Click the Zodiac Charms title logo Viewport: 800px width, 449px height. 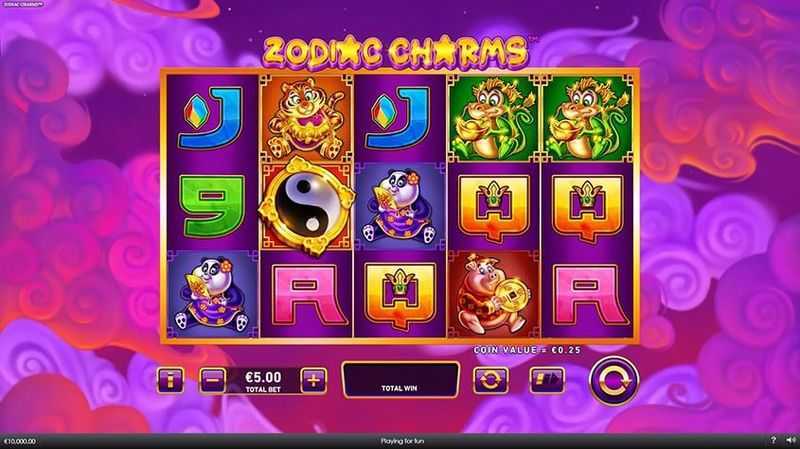tap(396, 52)
